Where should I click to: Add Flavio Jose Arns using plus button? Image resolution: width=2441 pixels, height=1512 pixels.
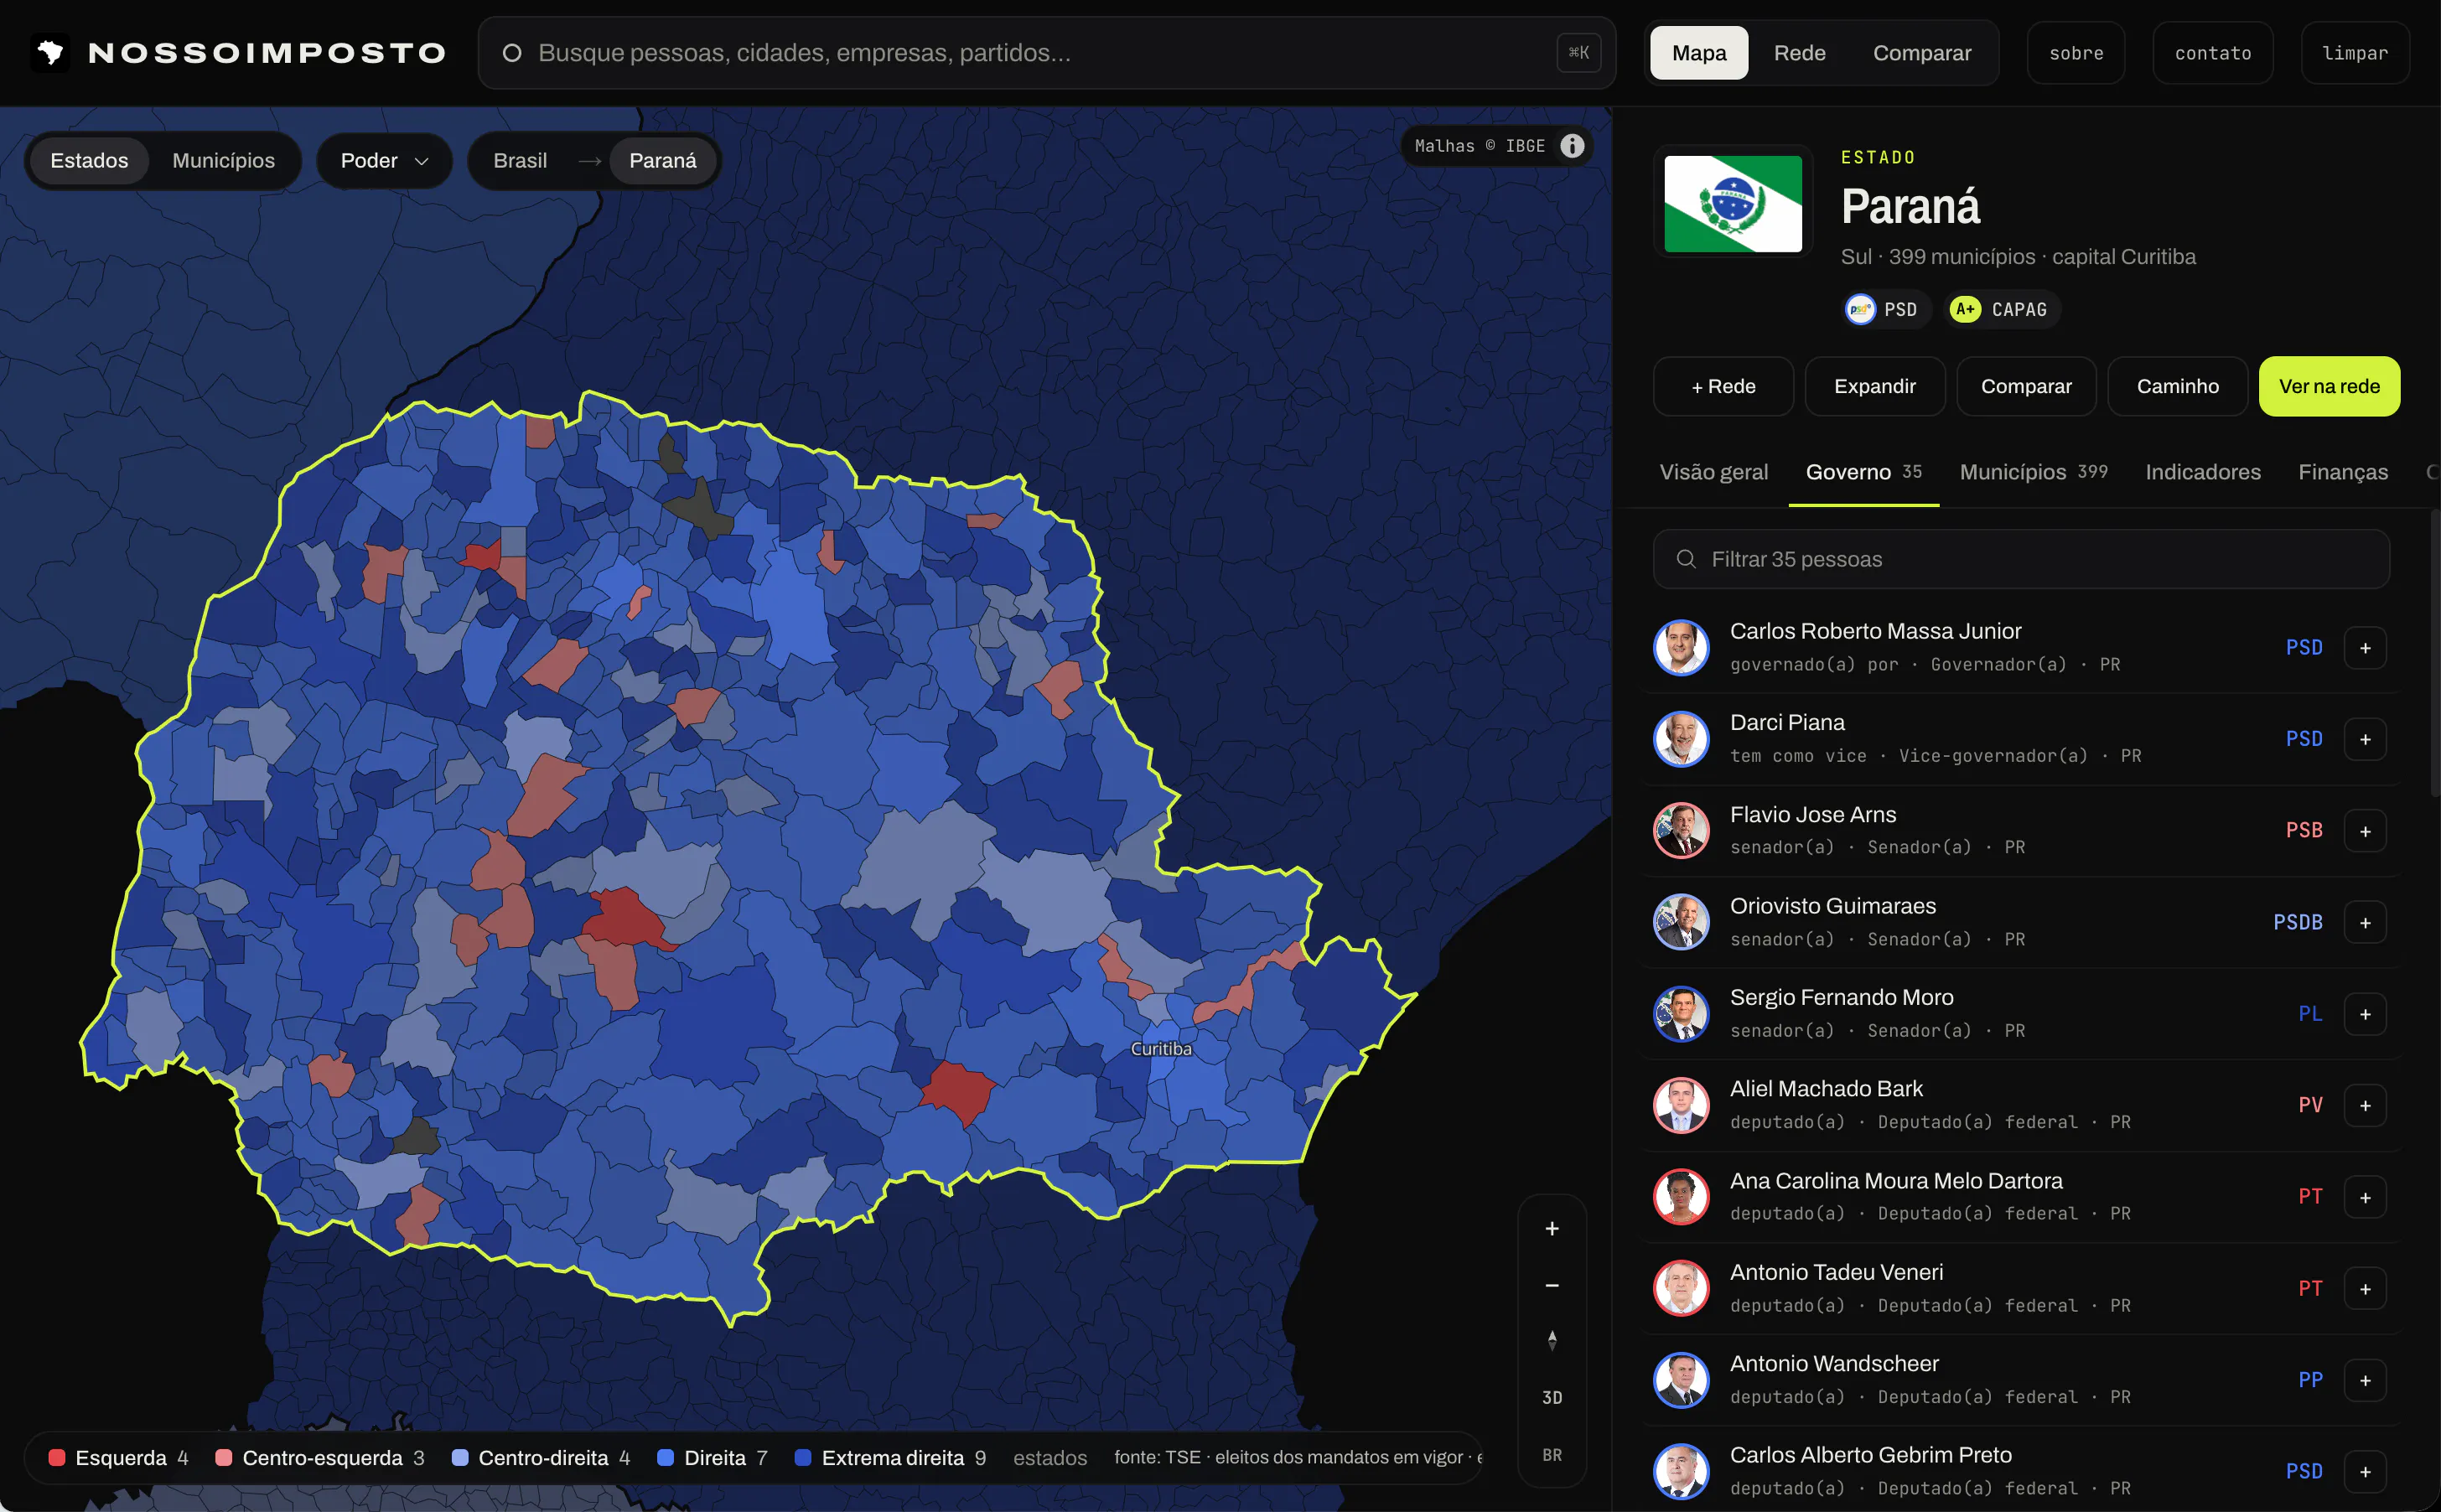coord(2365,831)
